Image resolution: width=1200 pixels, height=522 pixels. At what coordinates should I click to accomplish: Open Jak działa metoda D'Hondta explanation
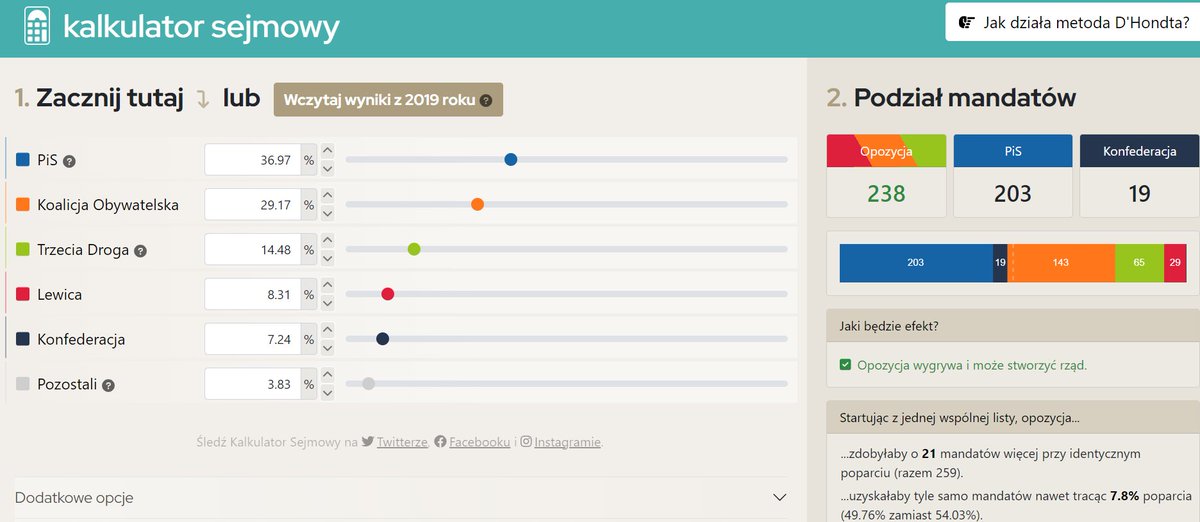coord(1072,21)
